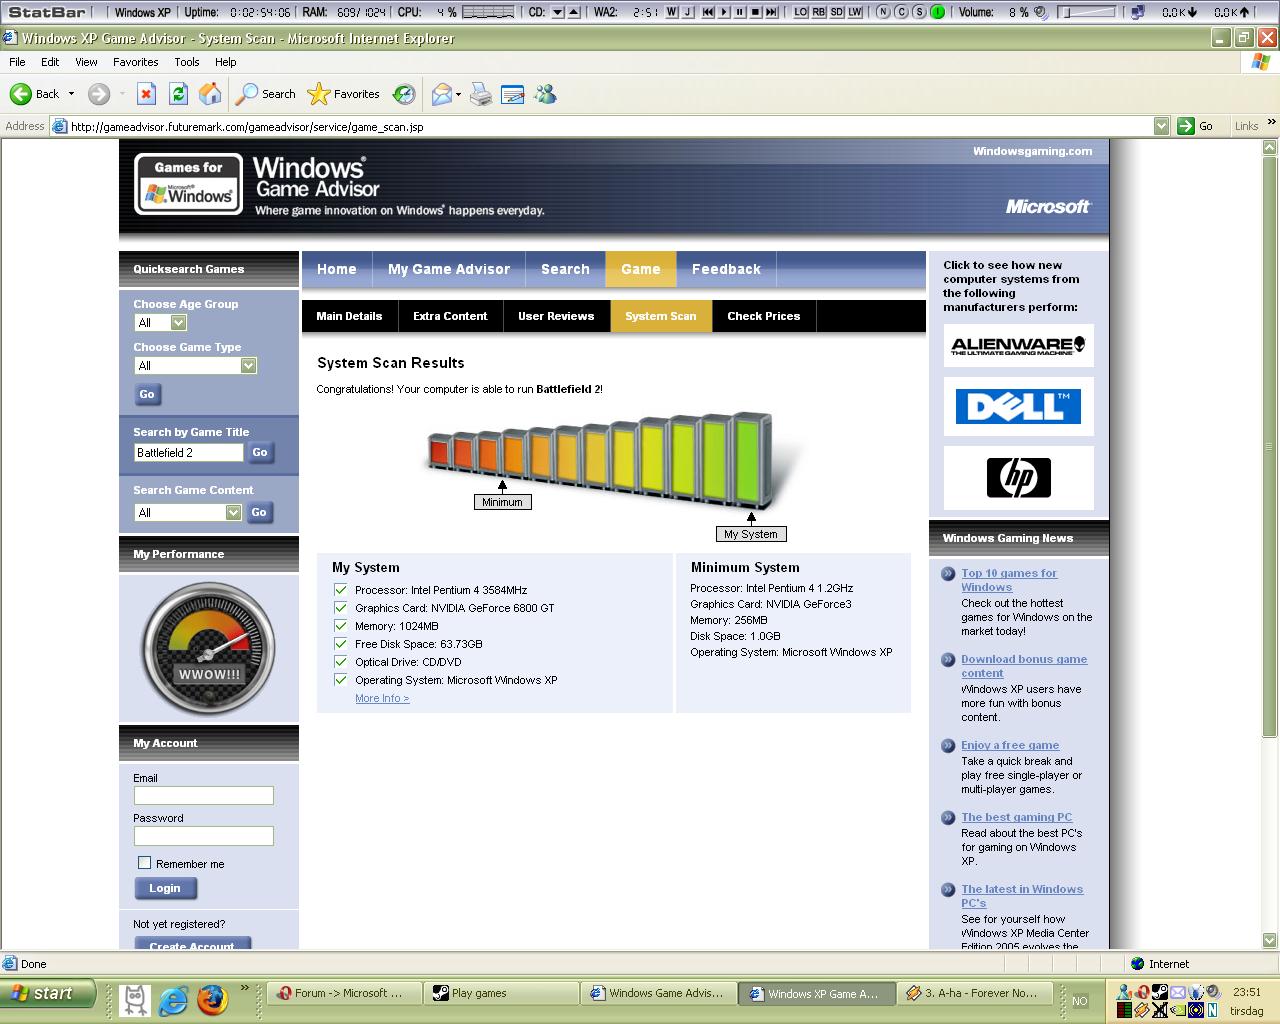Open the Mail envelope toolbar icon
This screenshot has width=1280, height=1024.
[x=441, y=94]
